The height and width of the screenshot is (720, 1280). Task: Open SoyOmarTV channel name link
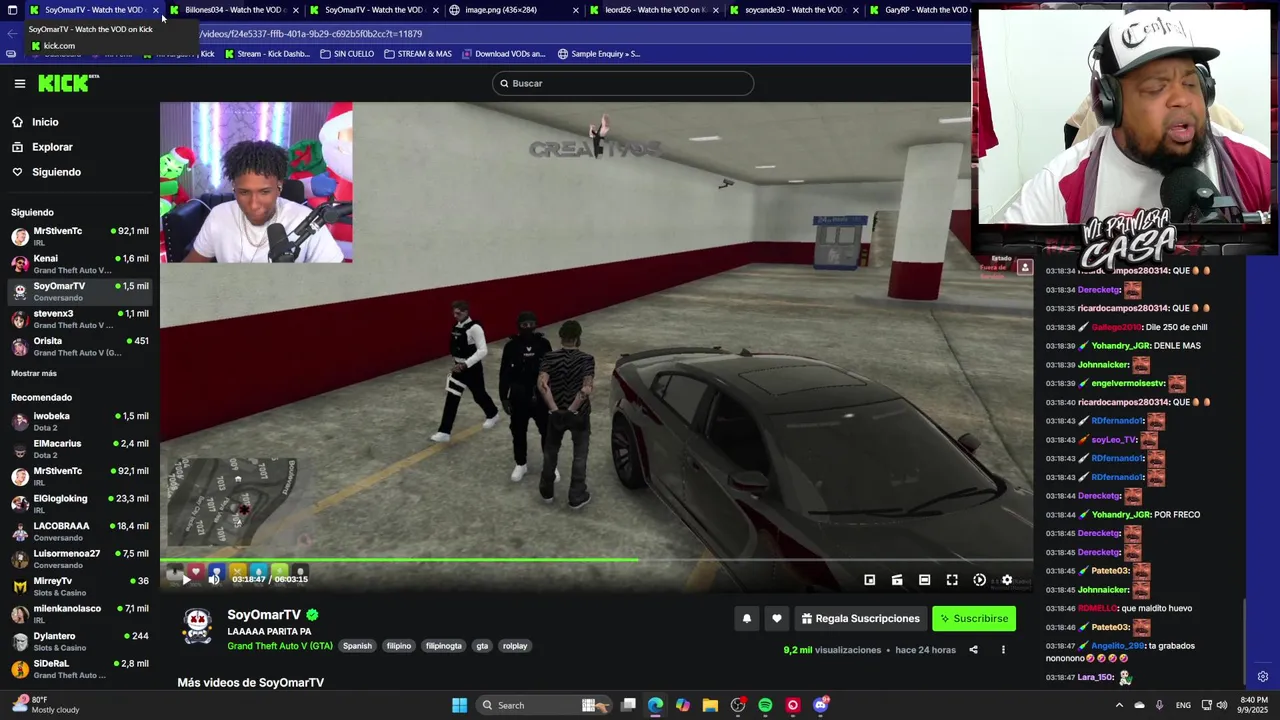[x=264, y=615]
